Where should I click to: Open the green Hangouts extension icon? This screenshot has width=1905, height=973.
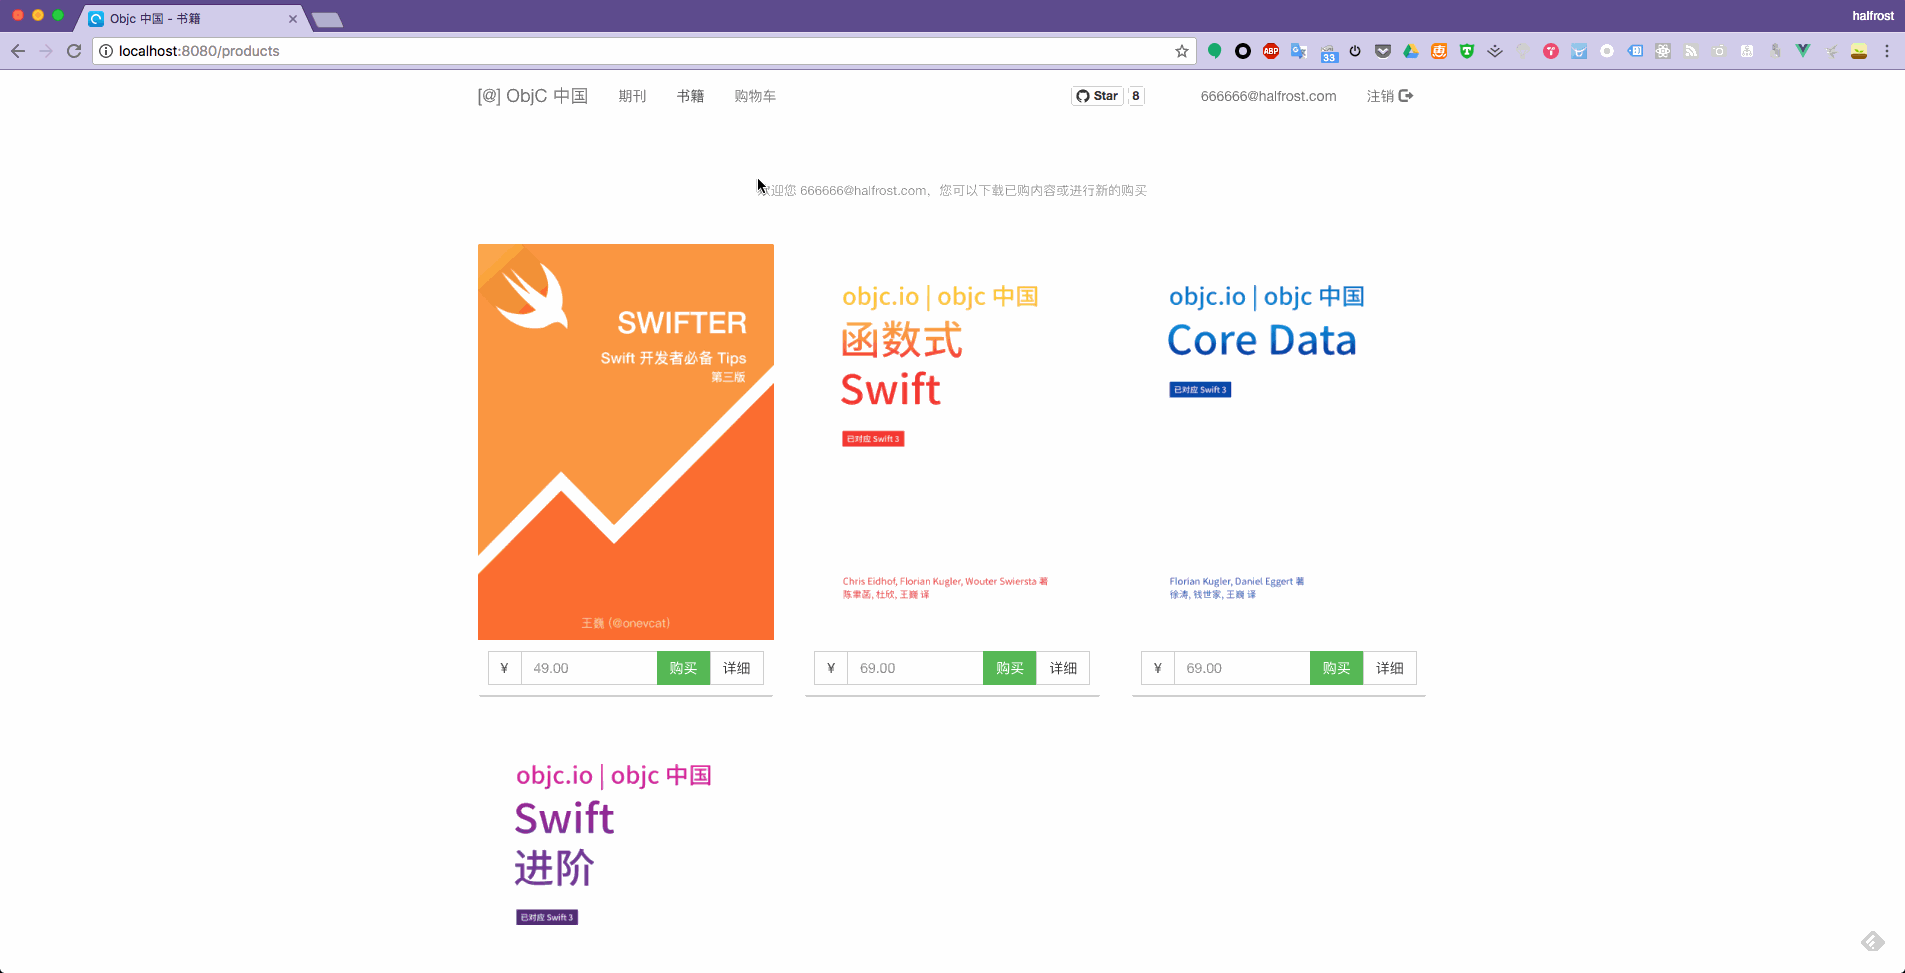click(1215, 51)
